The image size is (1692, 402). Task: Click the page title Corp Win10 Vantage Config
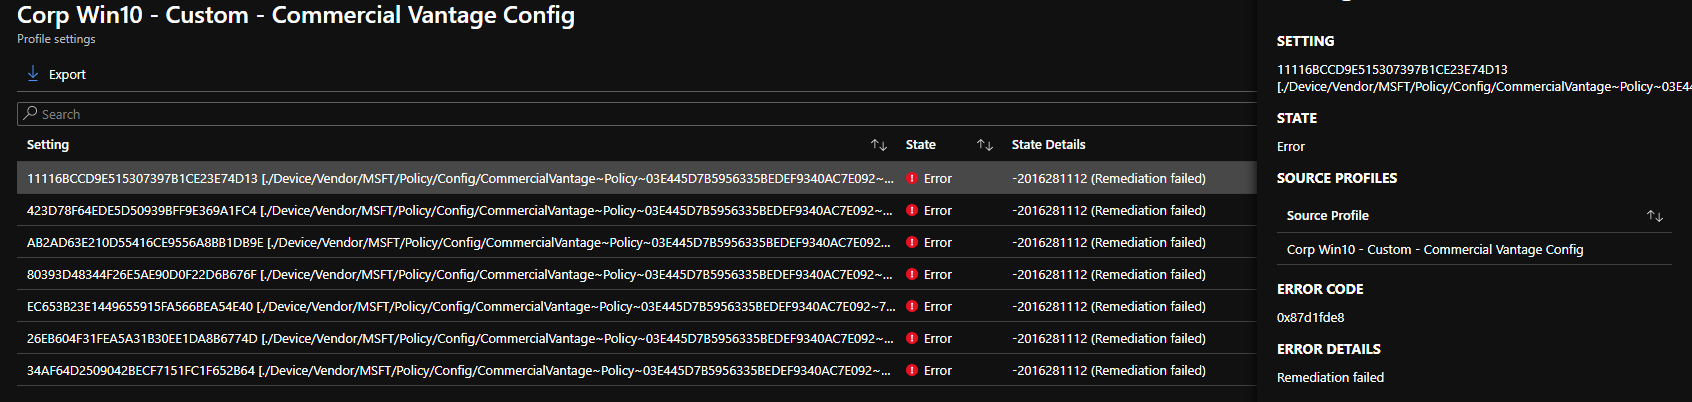[296, 16]
